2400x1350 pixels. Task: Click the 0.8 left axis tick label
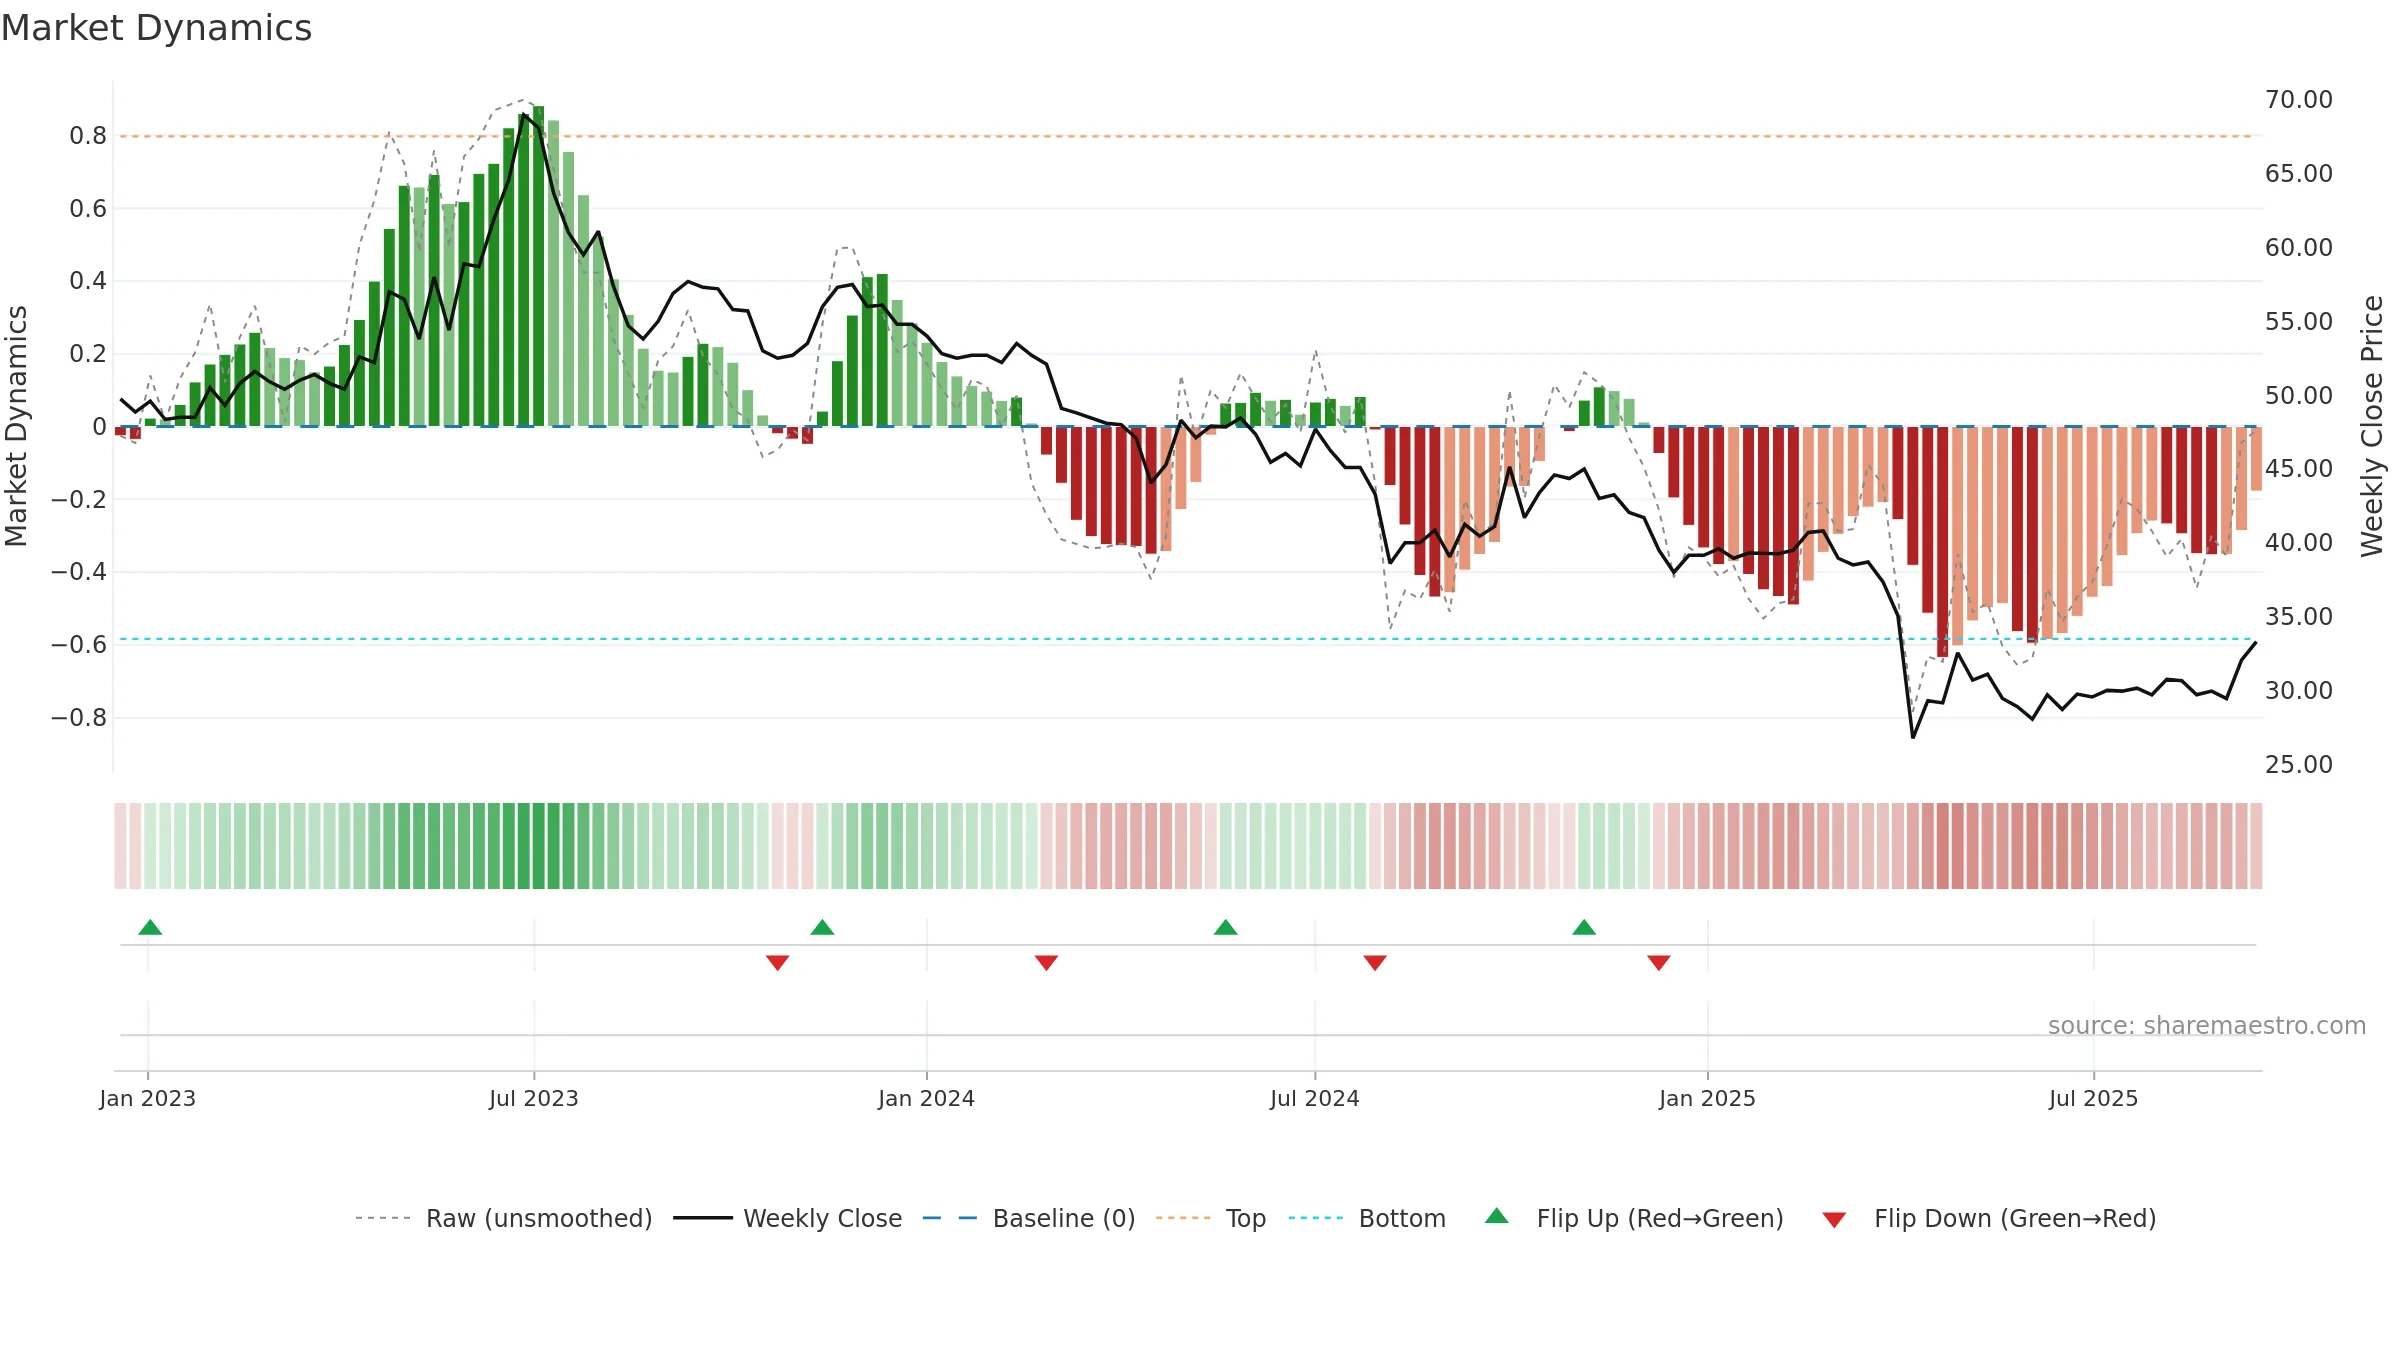point(88,136)
